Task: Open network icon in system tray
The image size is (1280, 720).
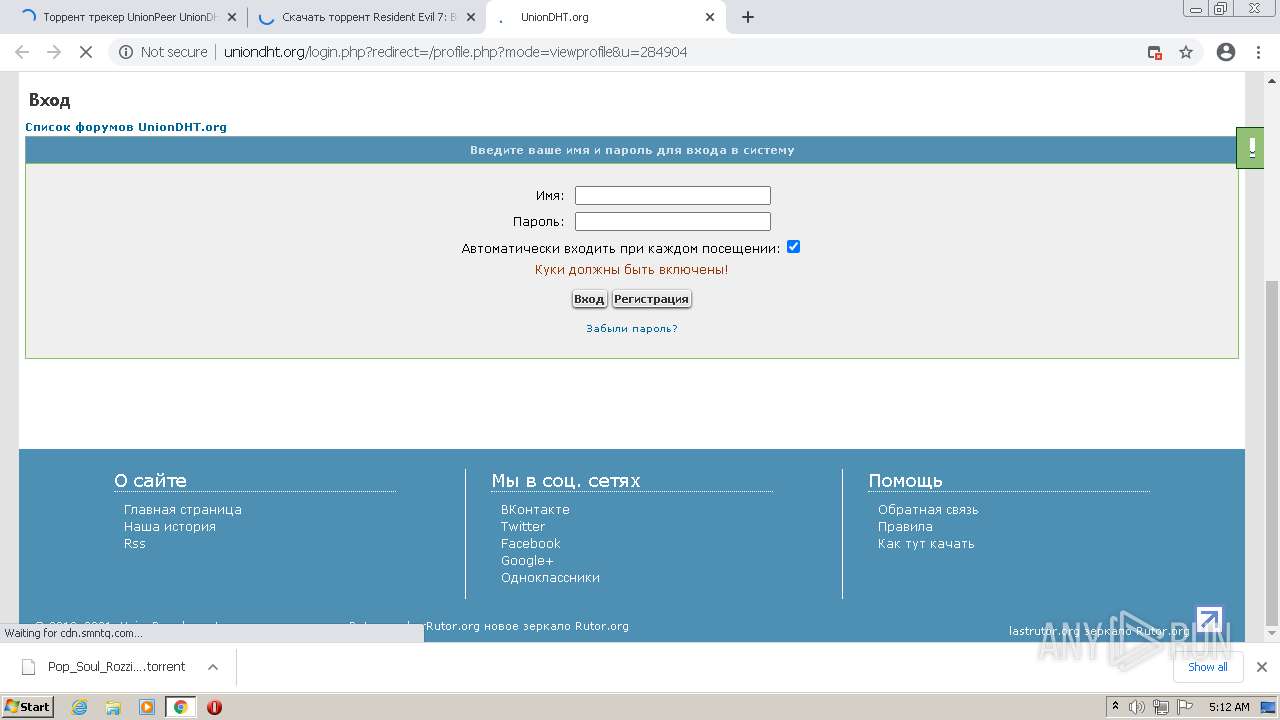Action: pyautogui.click(x=1160, y=707)
